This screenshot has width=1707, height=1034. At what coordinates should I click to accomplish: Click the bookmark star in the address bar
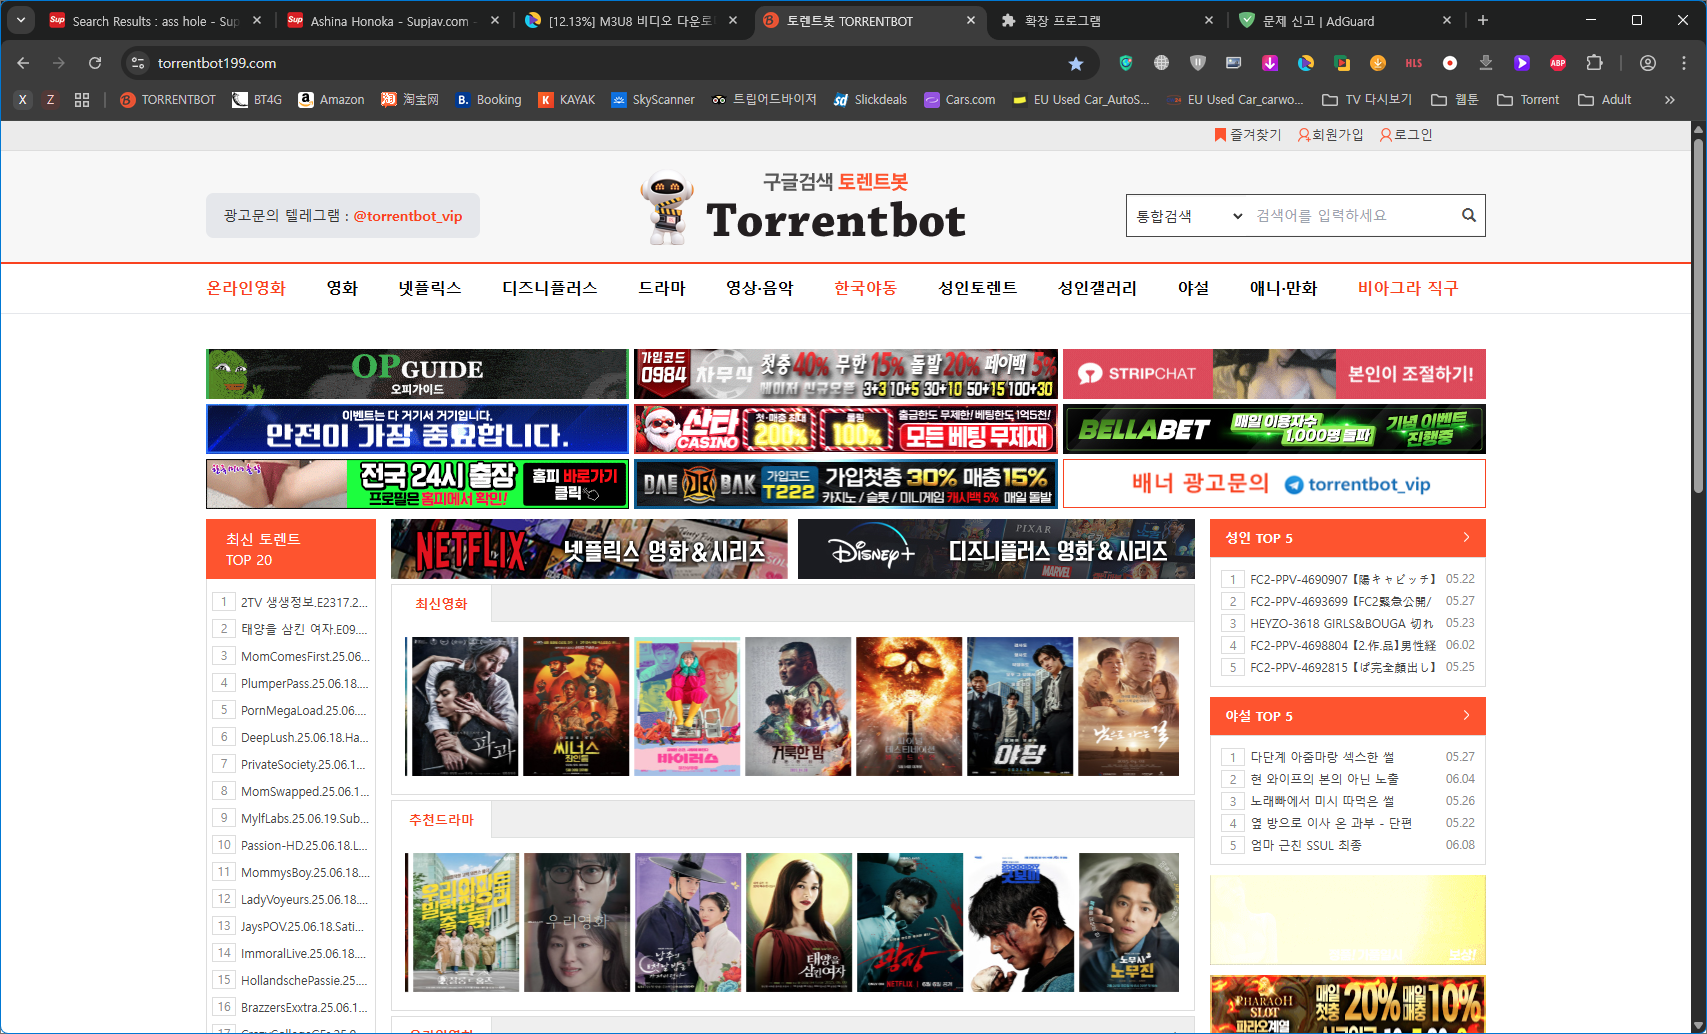click(1076, 63)
